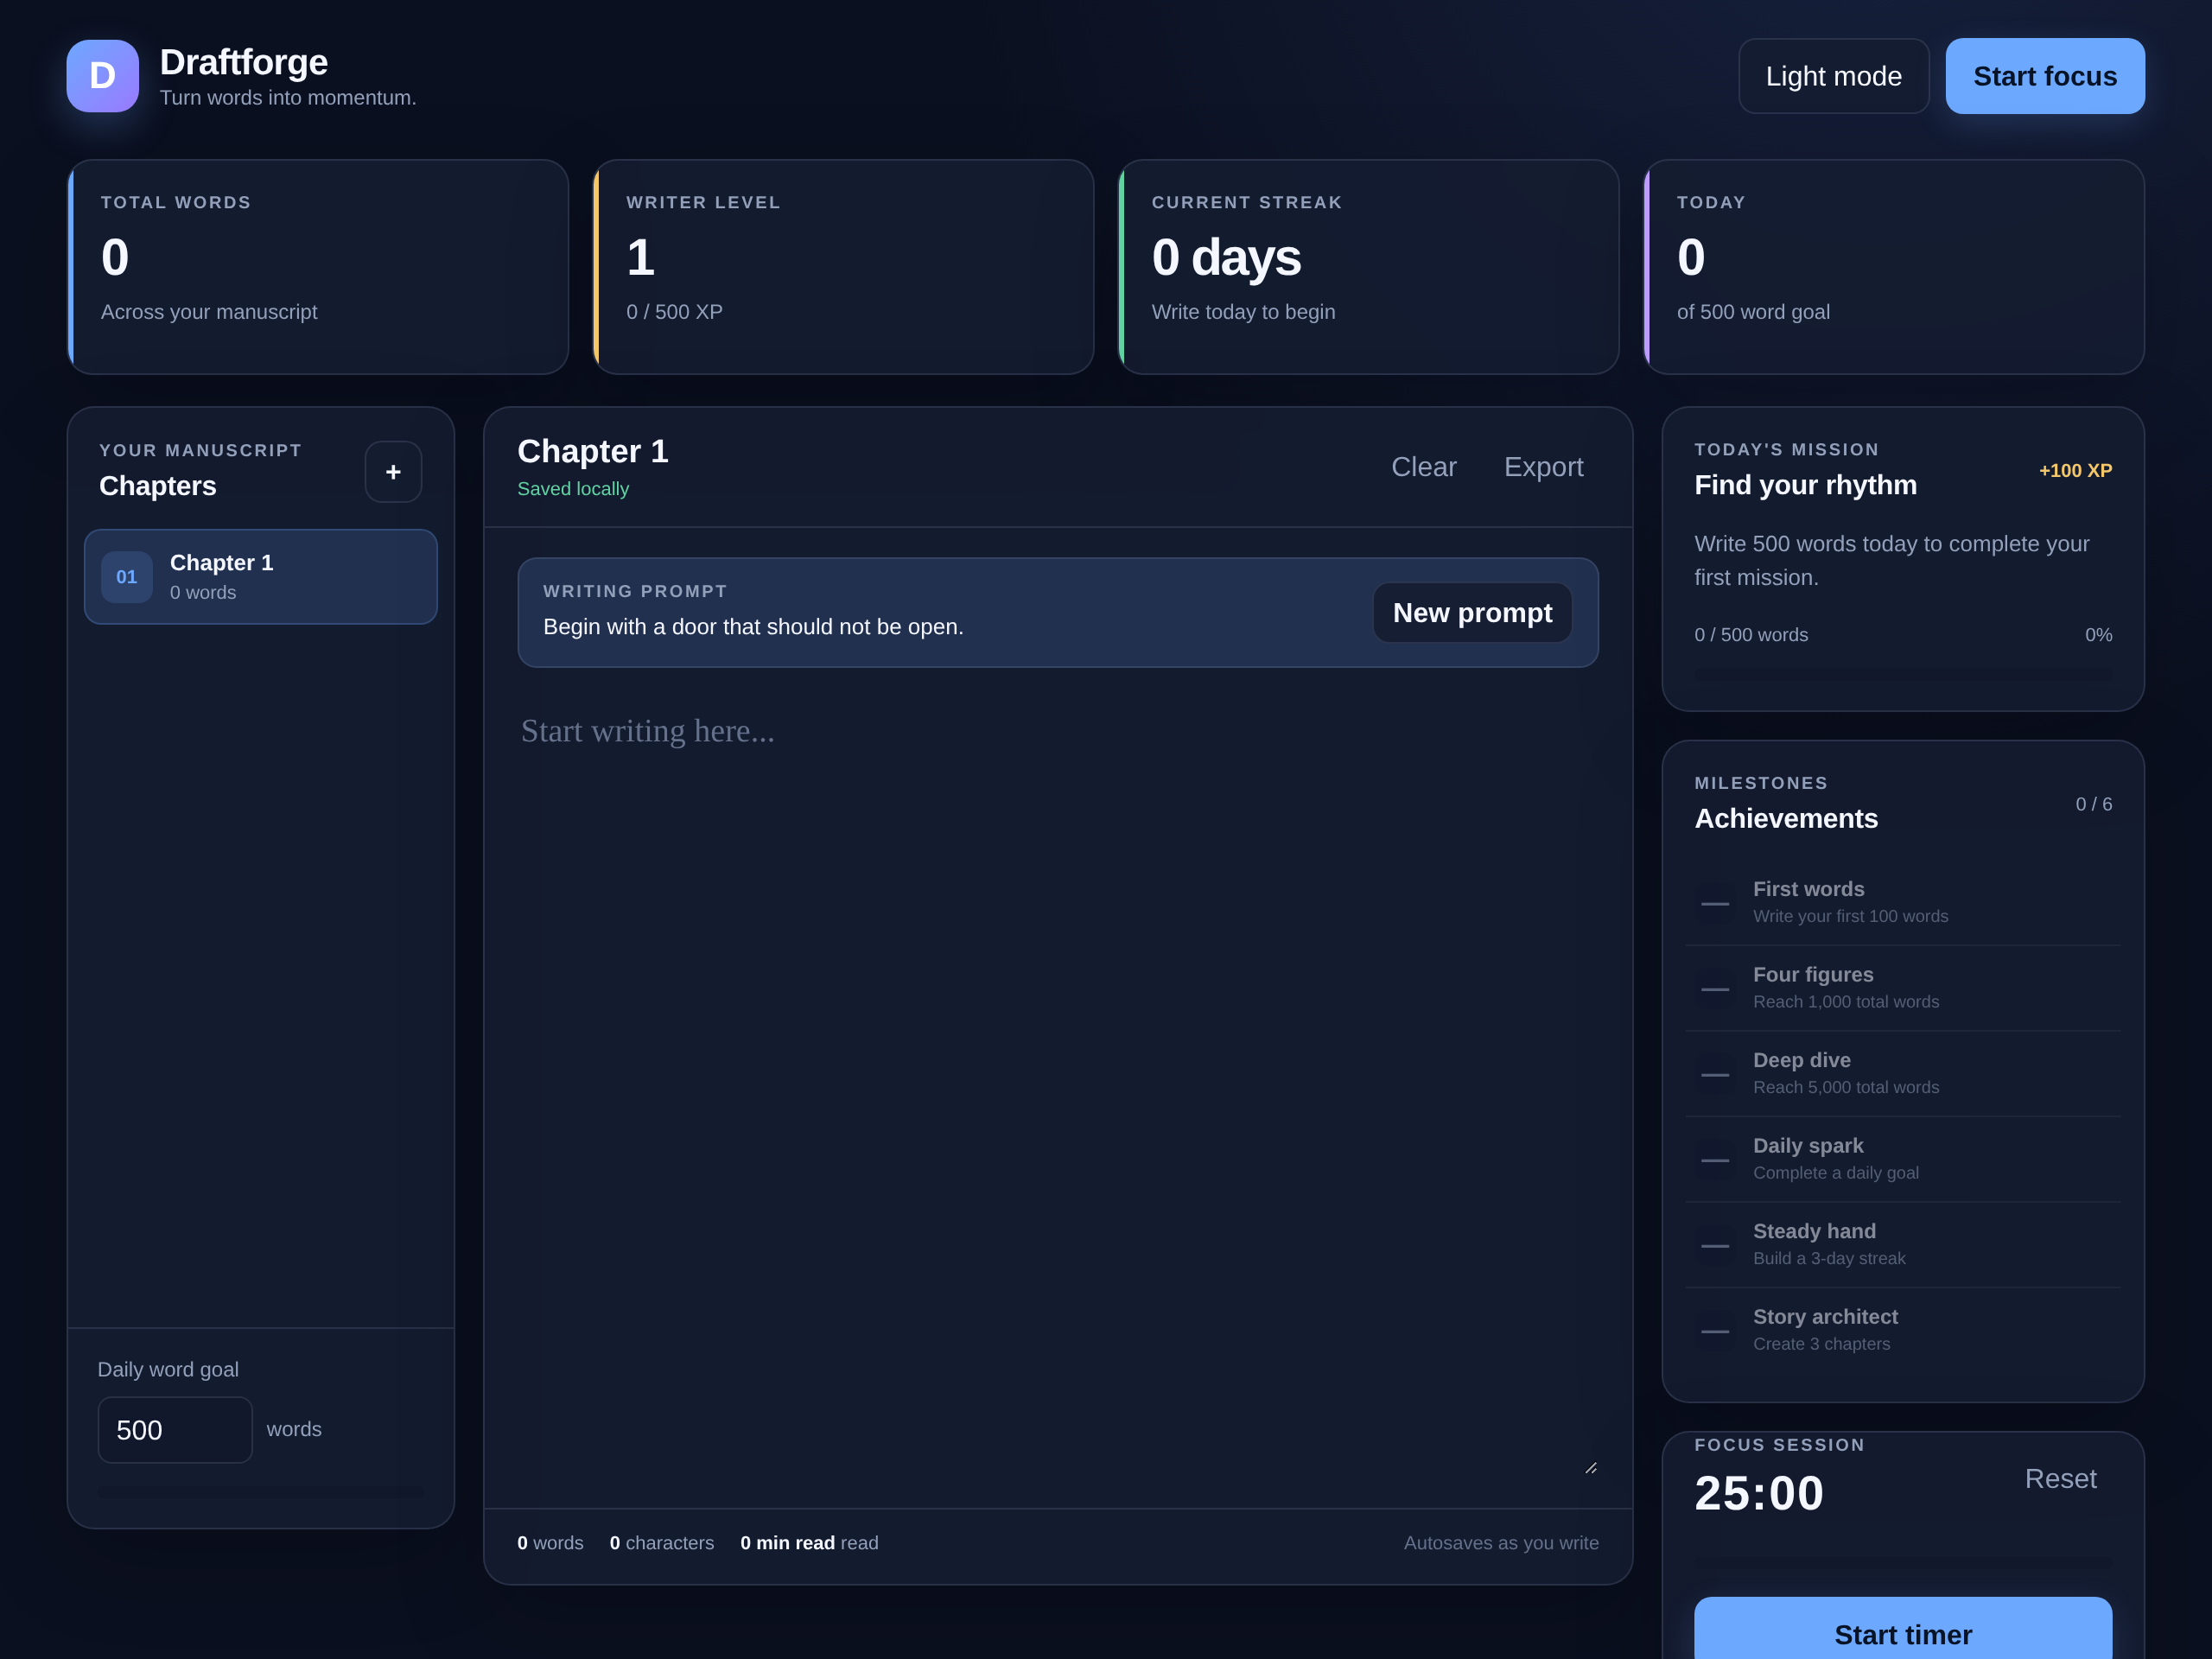Reset the focus session timer

2060,1479
